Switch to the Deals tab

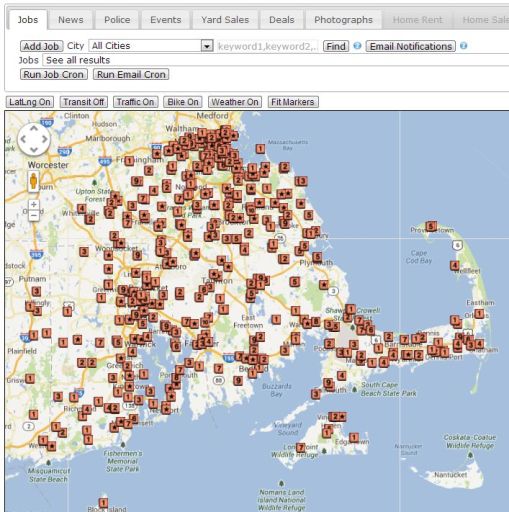pyautogui.click(x=282, y=20)
